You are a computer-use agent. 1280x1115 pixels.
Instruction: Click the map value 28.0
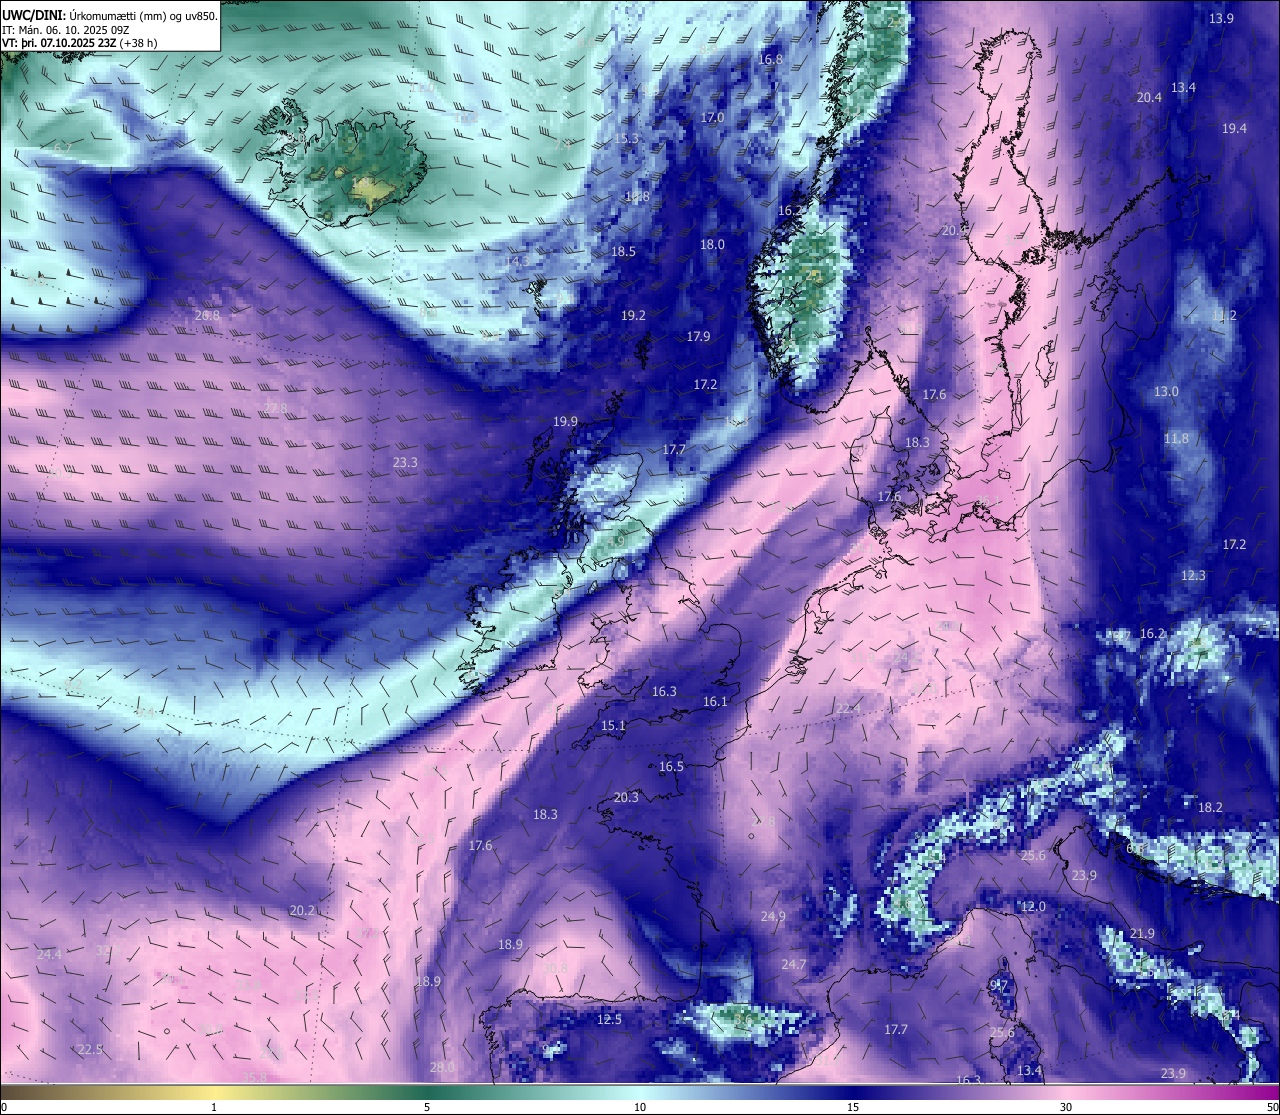tap(442, 1068)
